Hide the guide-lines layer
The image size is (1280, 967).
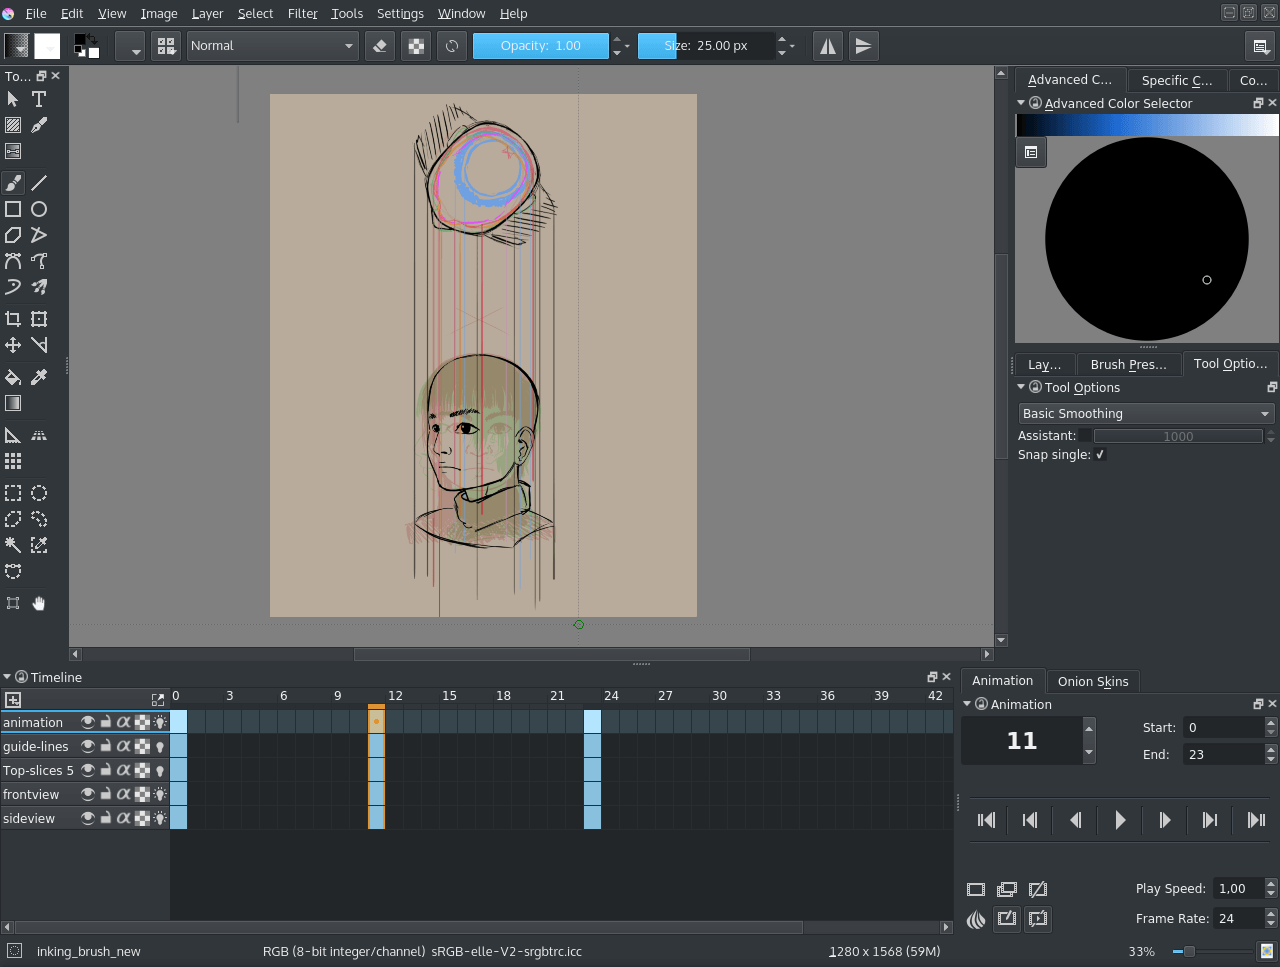pos(87,745)
